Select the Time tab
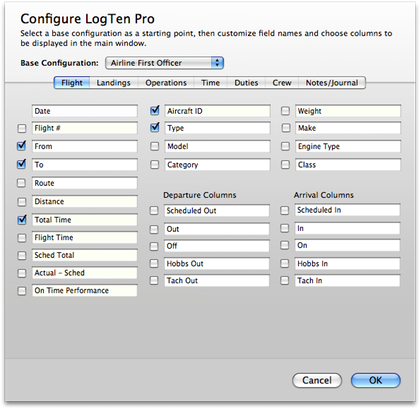420x409 pixels. pyautogui.click(x=210, y=83)
